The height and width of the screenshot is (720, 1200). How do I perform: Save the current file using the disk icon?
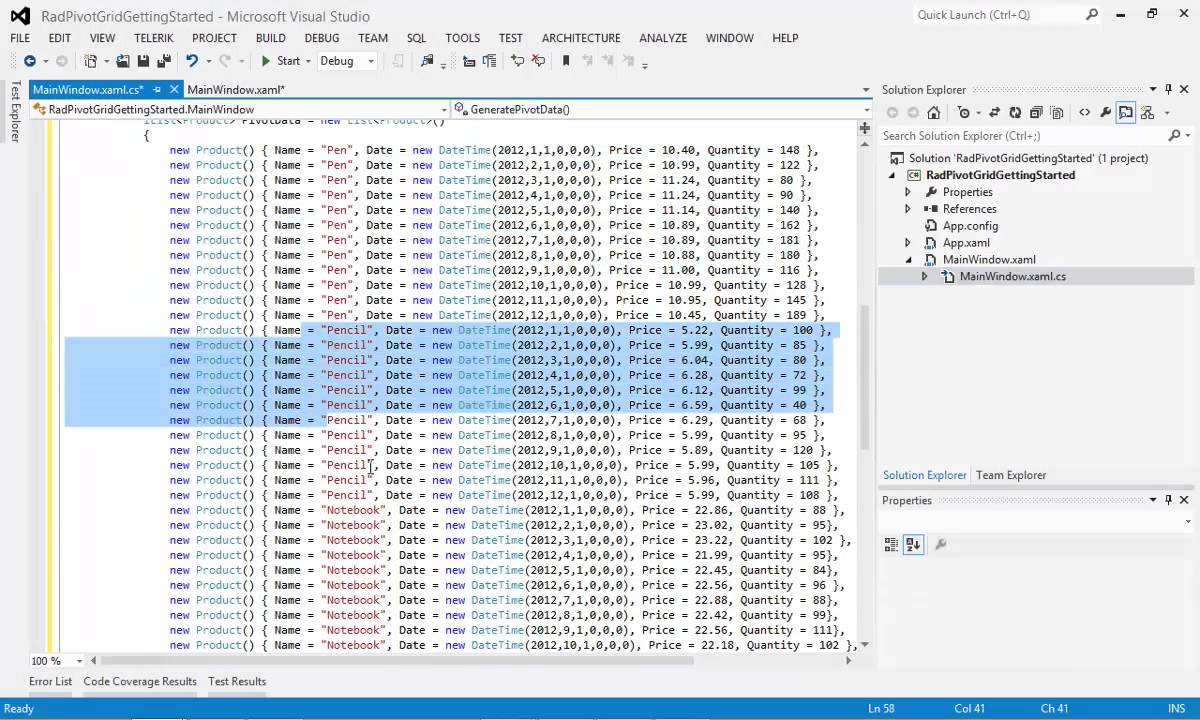click(x=144, y=61)
